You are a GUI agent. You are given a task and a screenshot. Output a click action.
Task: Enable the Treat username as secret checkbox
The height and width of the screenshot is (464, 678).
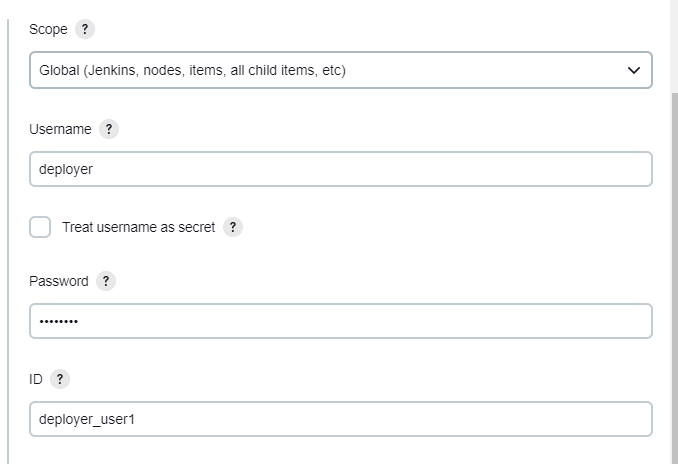(40, 227)
